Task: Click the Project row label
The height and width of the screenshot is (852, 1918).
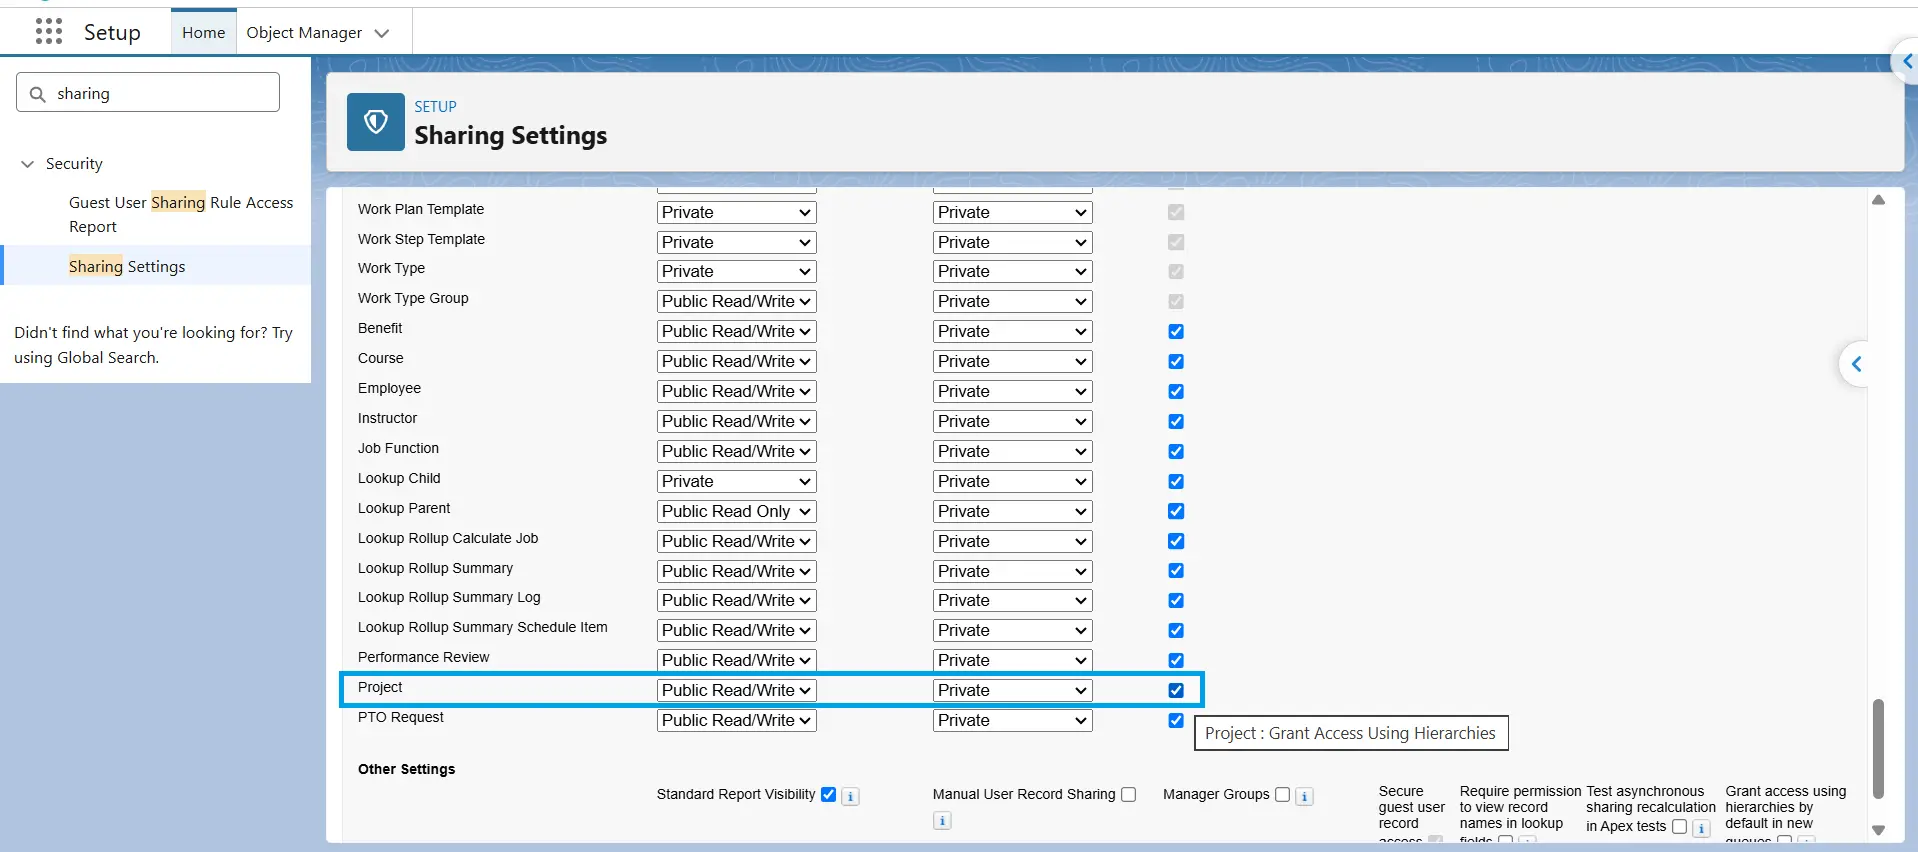Action: pyautogui.click(x=380, y=687)
